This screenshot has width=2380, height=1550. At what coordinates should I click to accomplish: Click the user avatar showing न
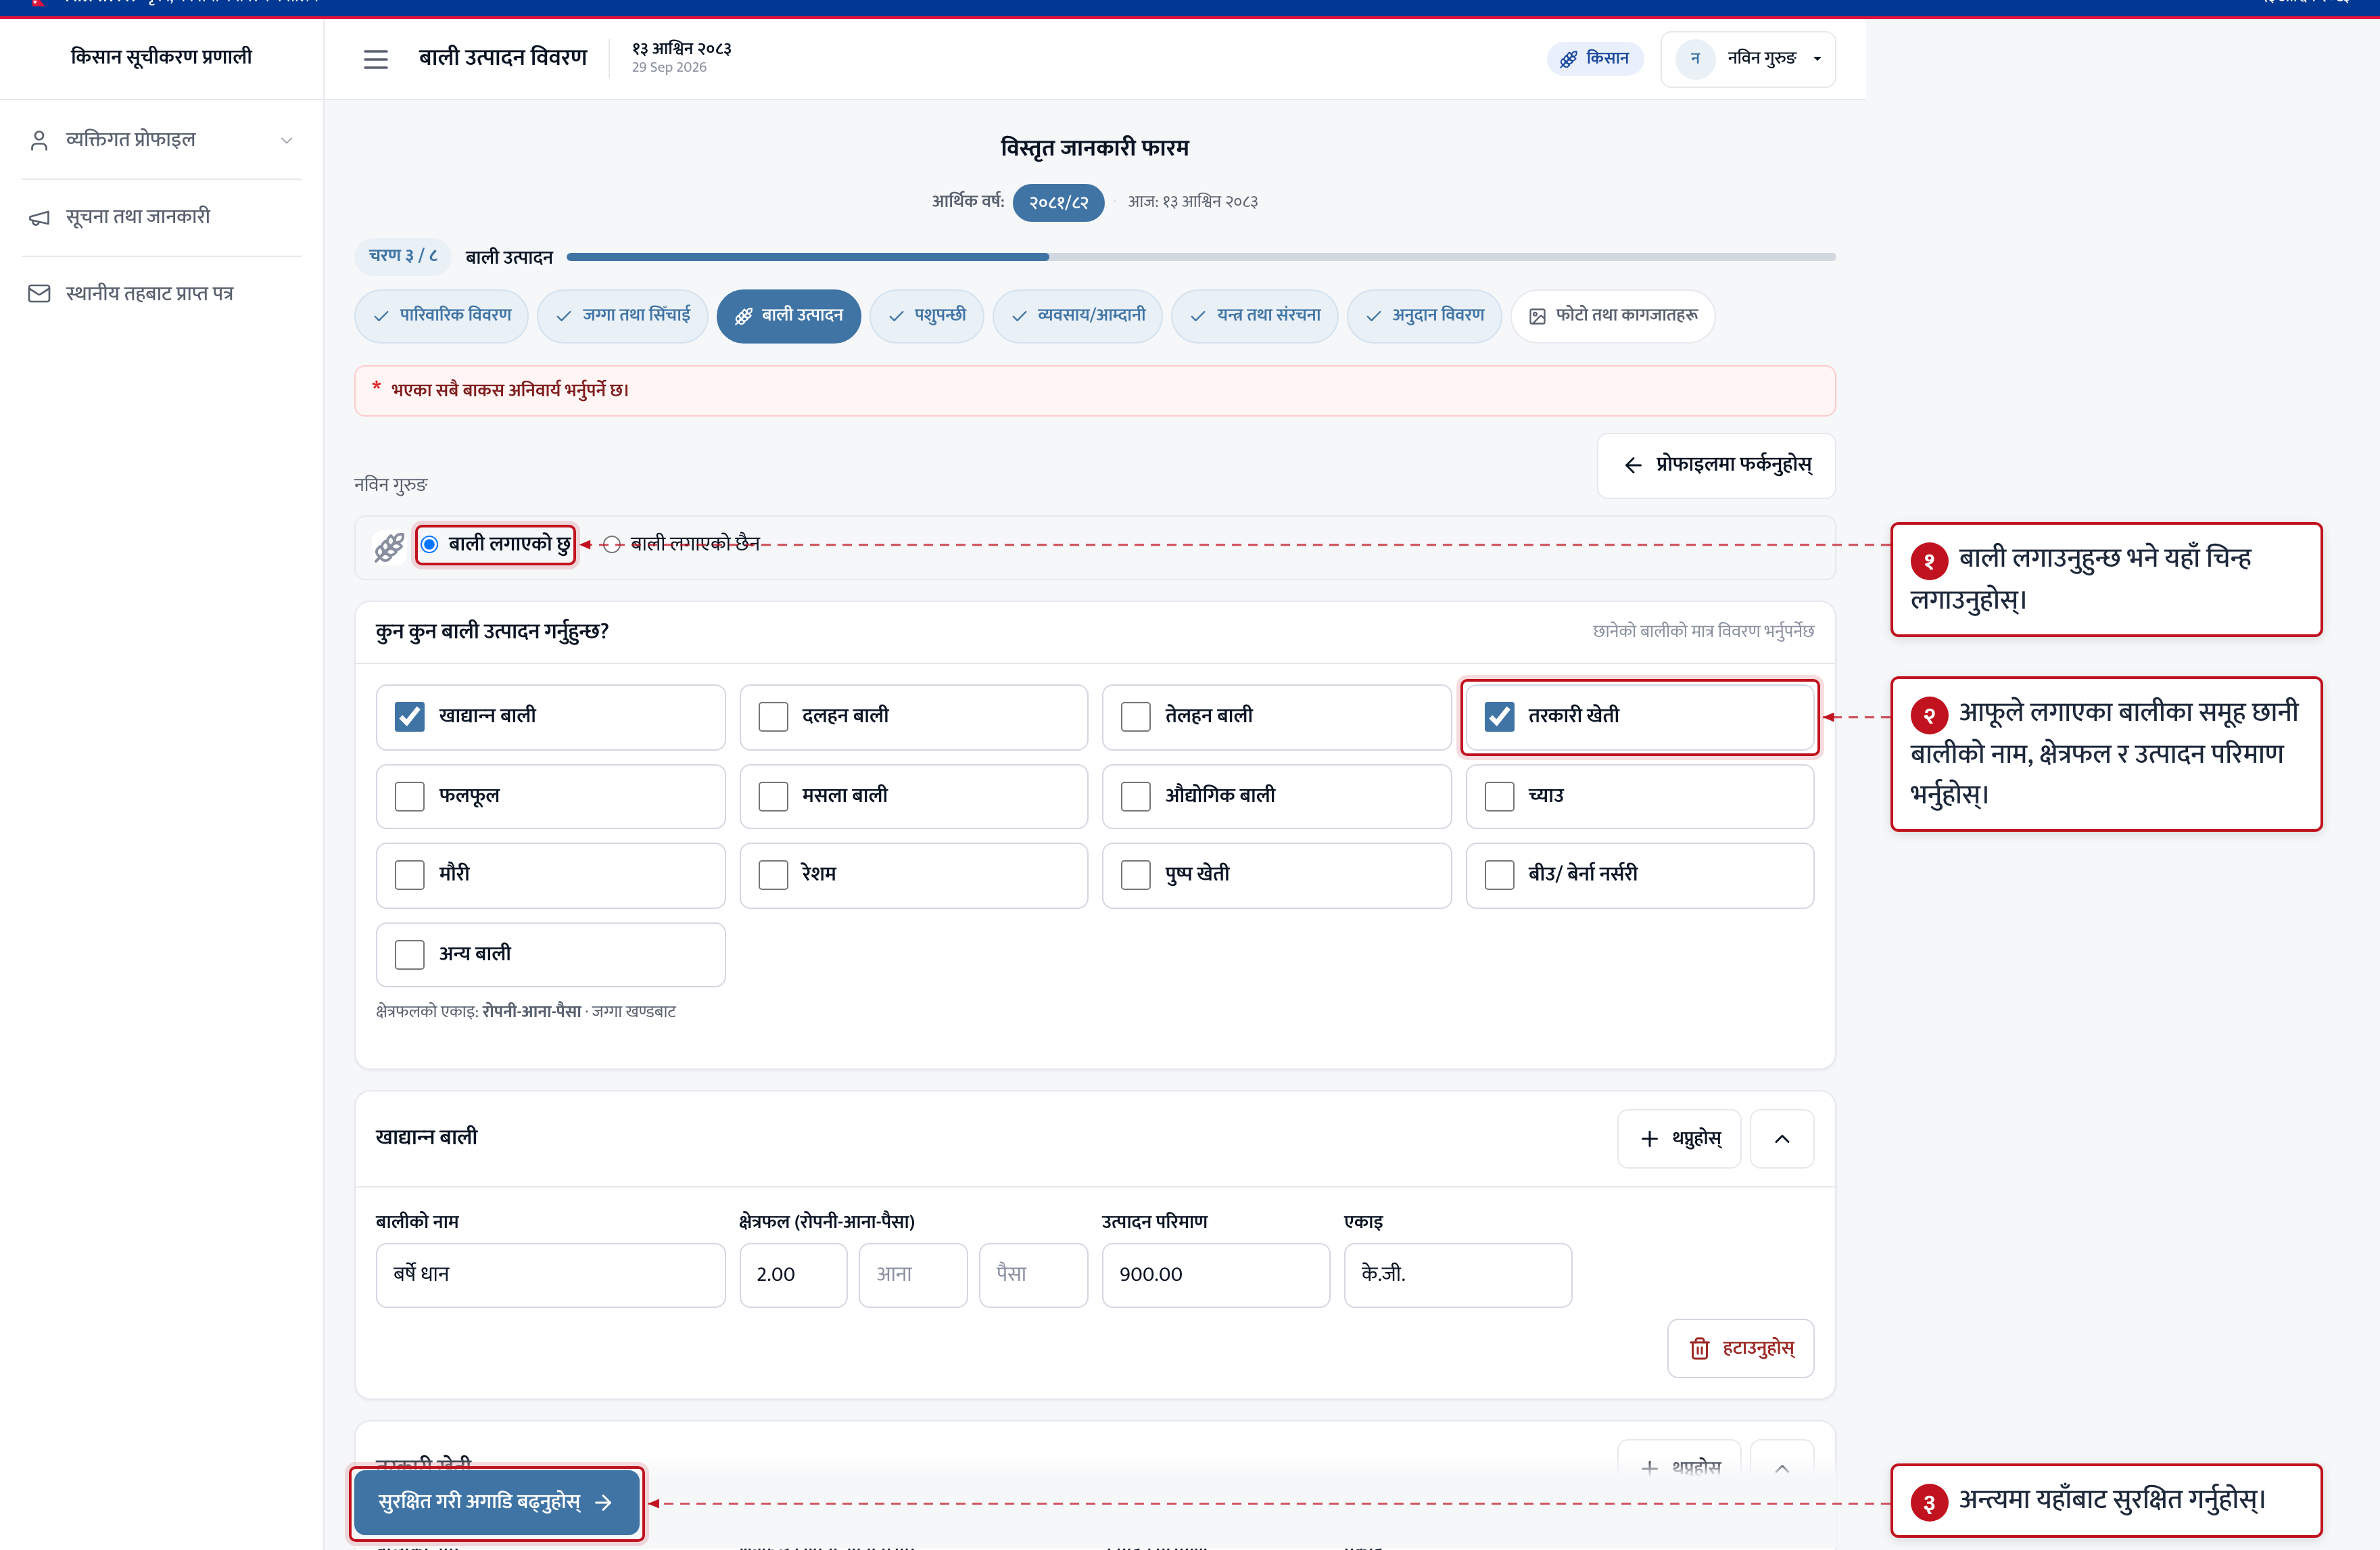click(1695, 58)
